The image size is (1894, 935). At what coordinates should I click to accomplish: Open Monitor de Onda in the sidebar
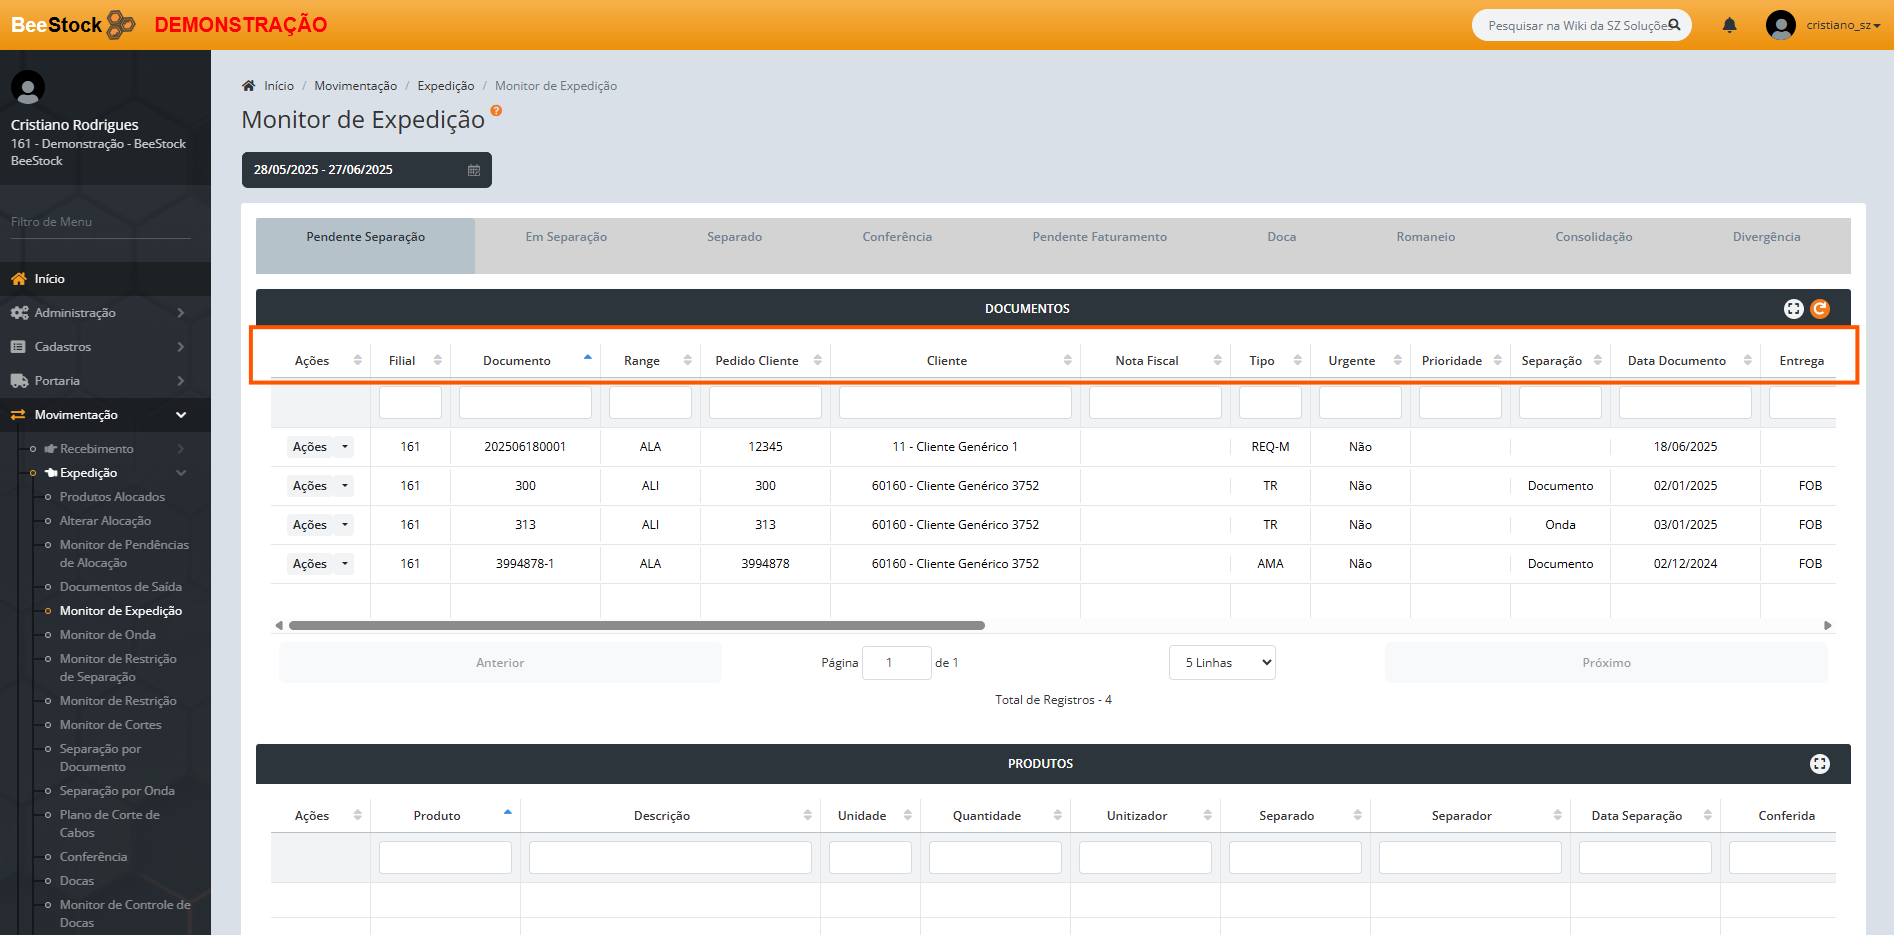pyautogui.click(x=108, y=635)
